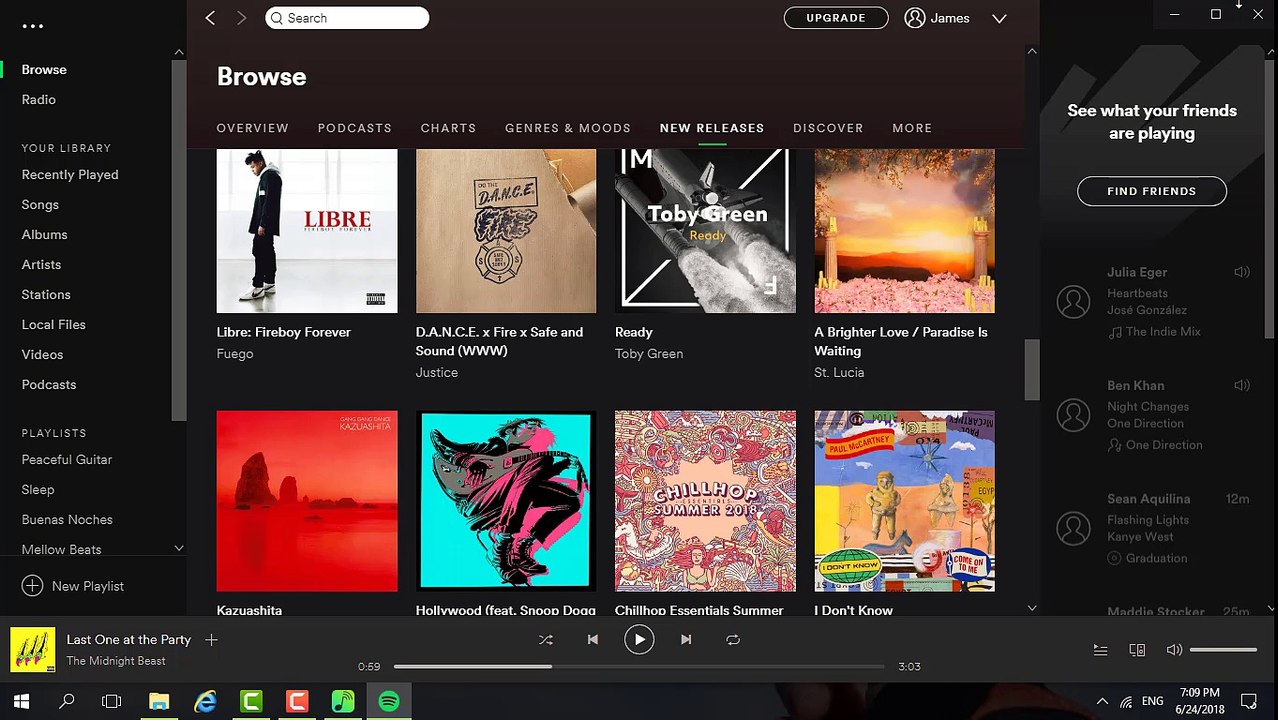
Task: Click Sean Aquilina's friend avatar
Action: tap(1073, 527)
